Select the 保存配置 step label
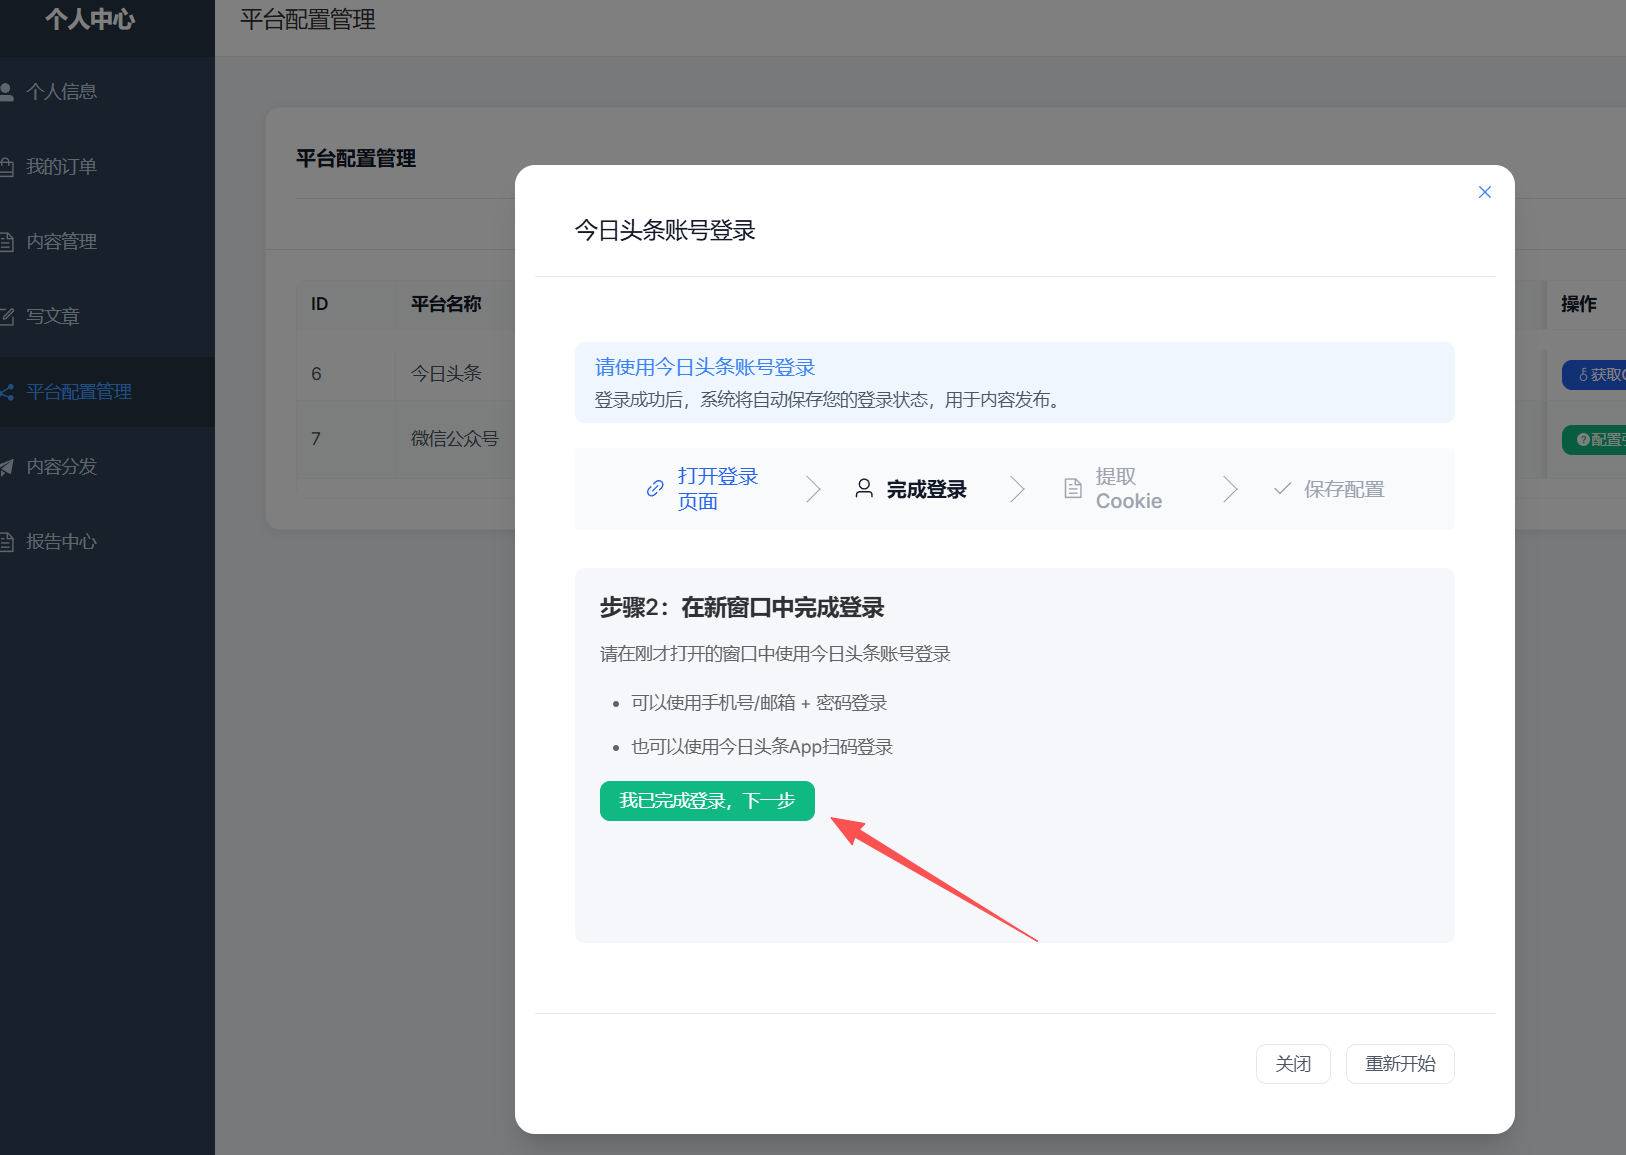The width and height of the screenshot is (1626, 1155). point(1344,489)
